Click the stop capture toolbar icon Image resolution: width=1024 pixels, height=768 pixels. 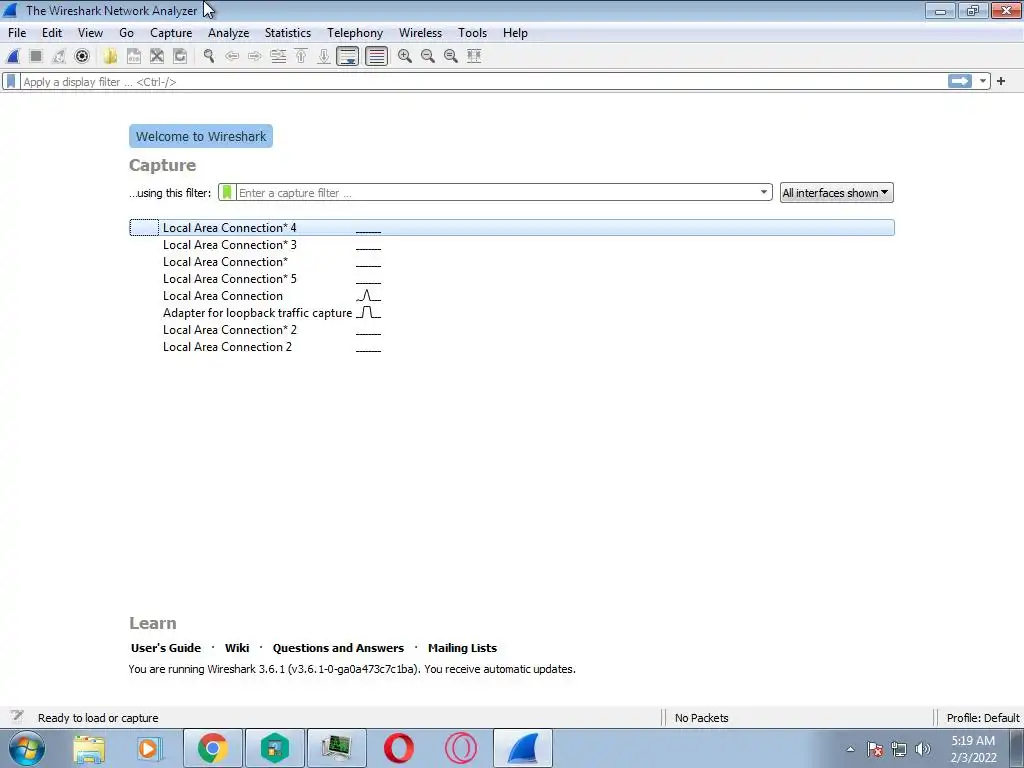click(36, 56)
